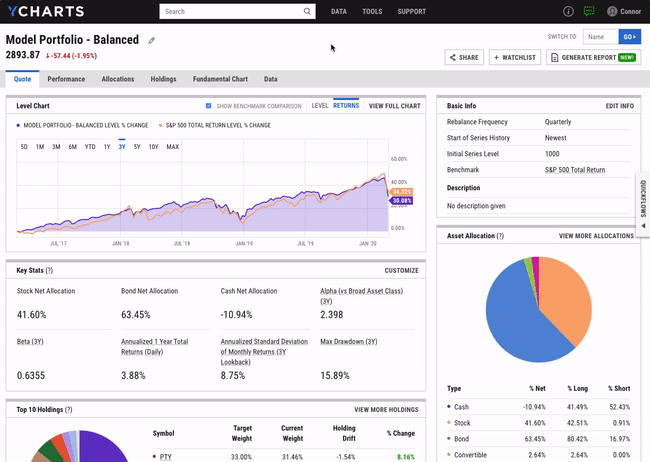This screenshot has height=462, width=650.
Task: Switch to the Allocations tab
Action: click(118, 79)
